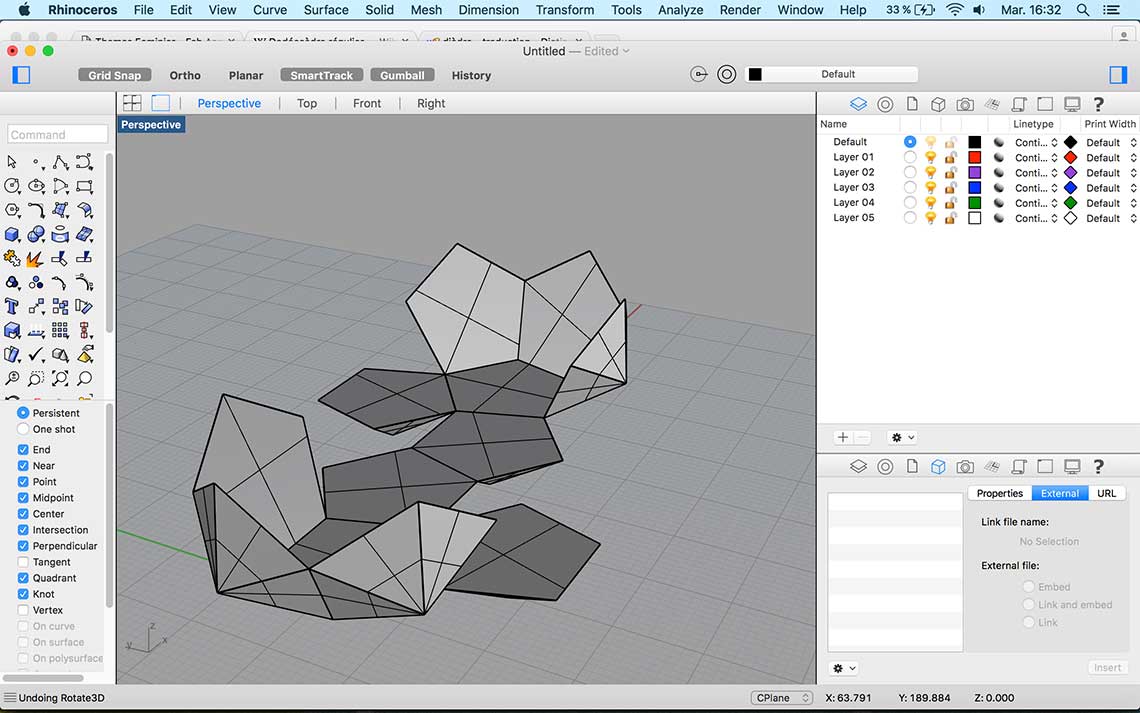Toggle the Gumball button
Screen dimensions: 1140x713
(x=402, y=75)
